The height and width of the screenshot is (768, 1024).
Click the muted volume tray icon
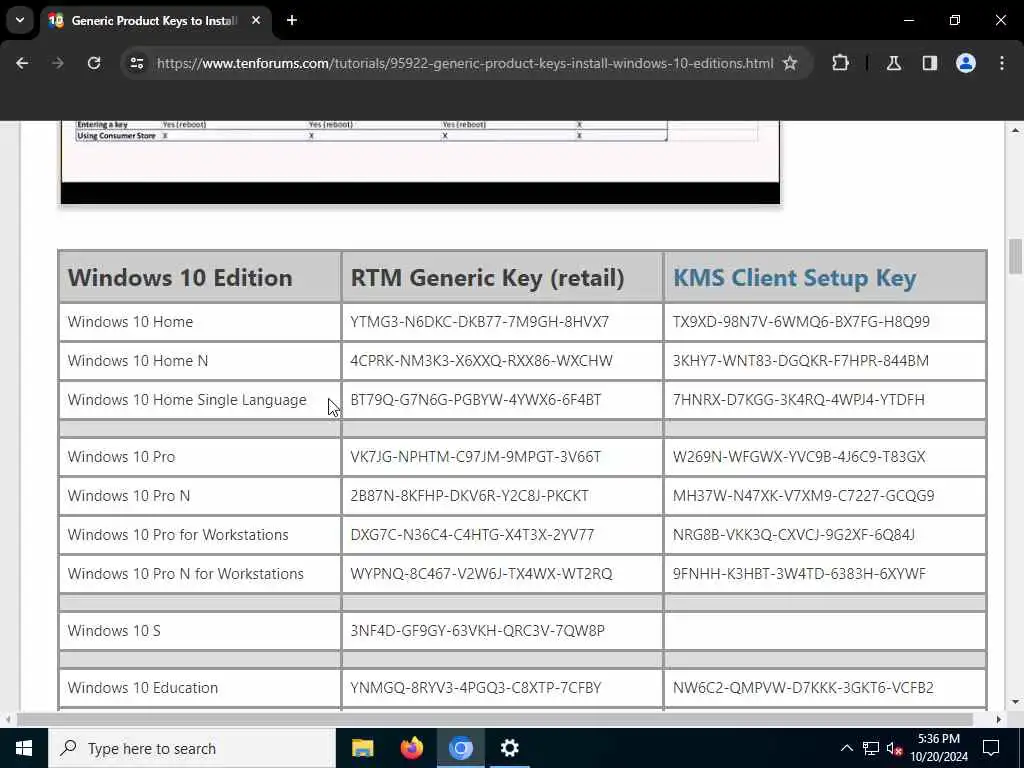895,748
